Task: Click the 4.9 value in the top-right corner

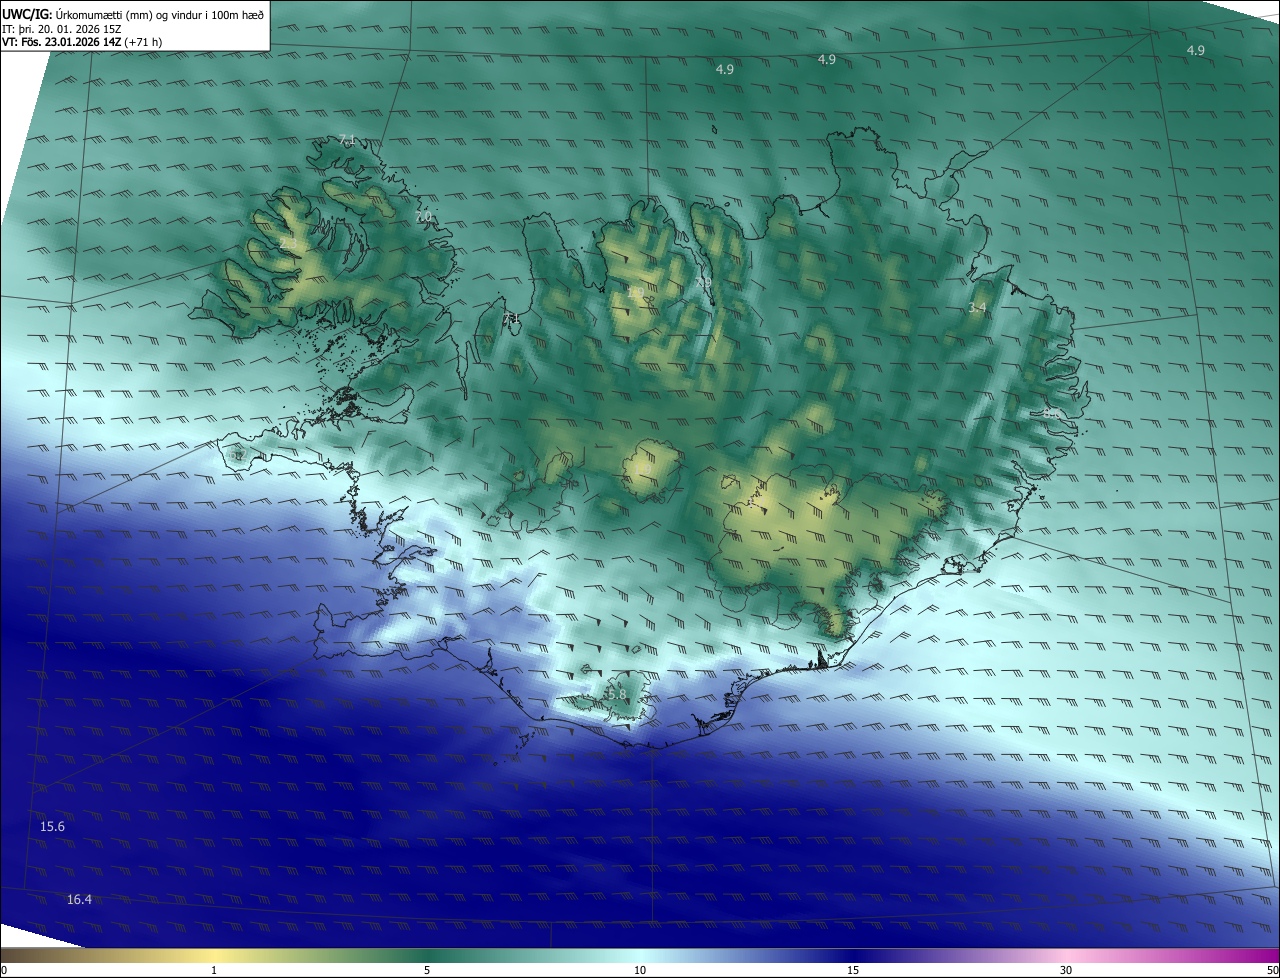Action: click(x=1195, y=50)
